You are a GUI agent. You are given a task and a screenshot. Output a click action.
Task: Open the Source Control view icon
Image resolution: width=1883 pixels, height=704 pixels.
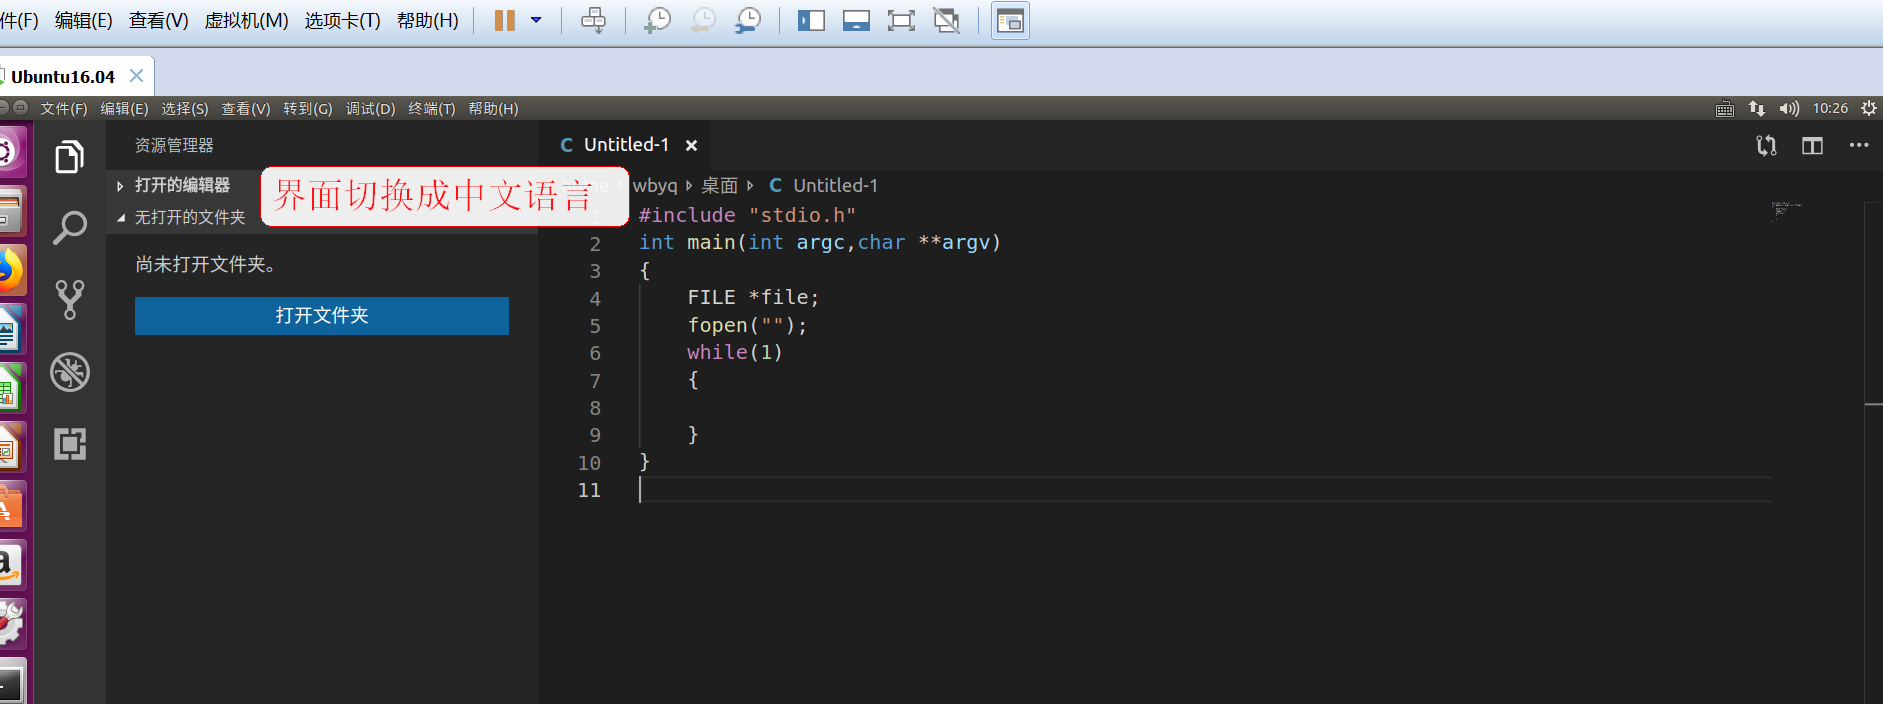[69, 299]
